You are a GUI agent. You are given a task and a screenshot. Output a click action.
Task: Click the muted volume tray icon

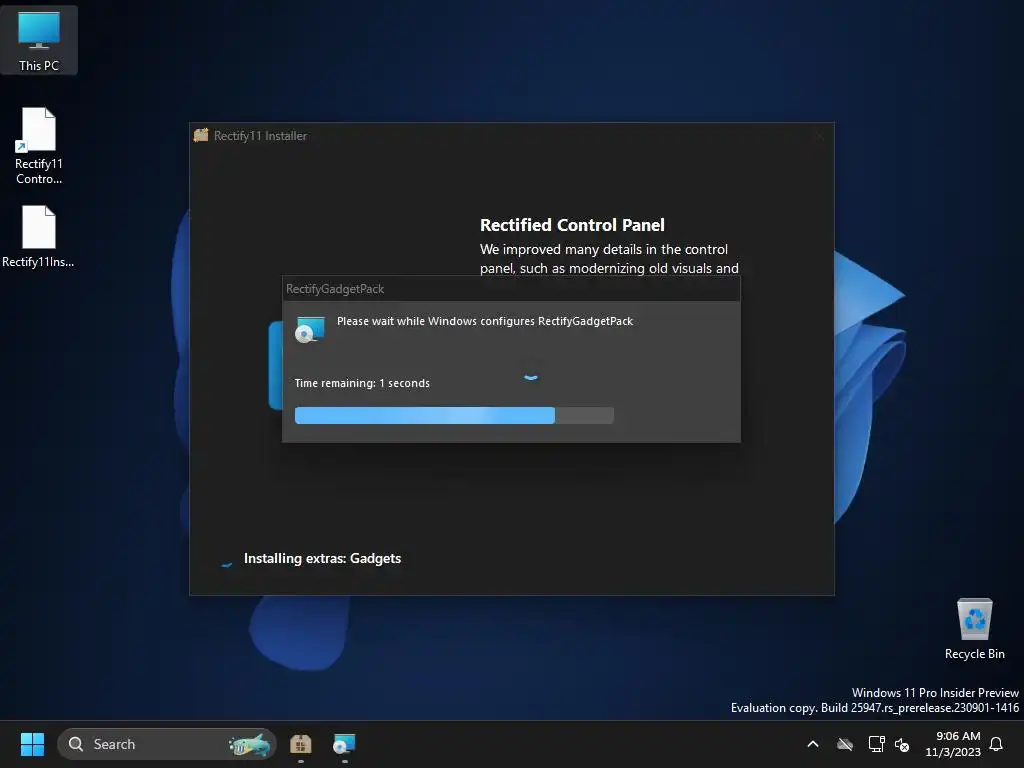click(902, 744)
